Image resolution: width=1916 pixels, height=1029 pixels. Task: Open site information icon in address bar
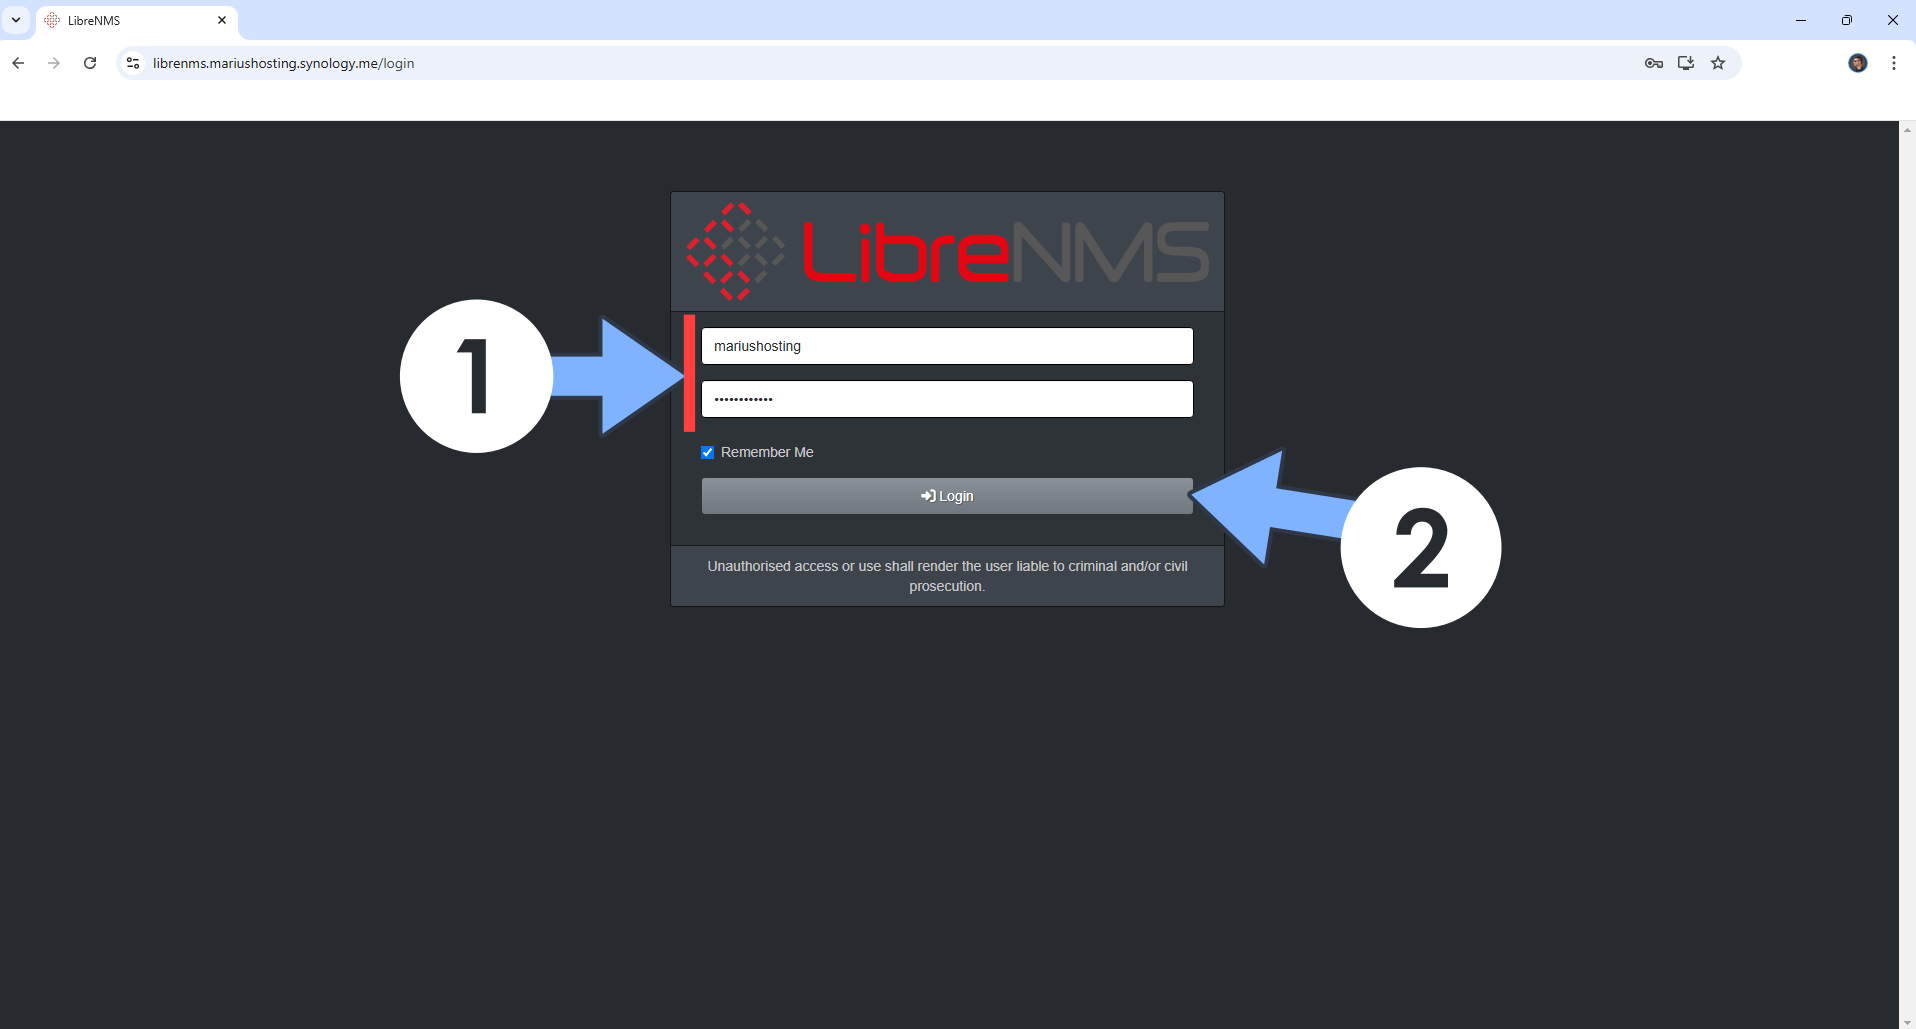(x=133, y=63)
